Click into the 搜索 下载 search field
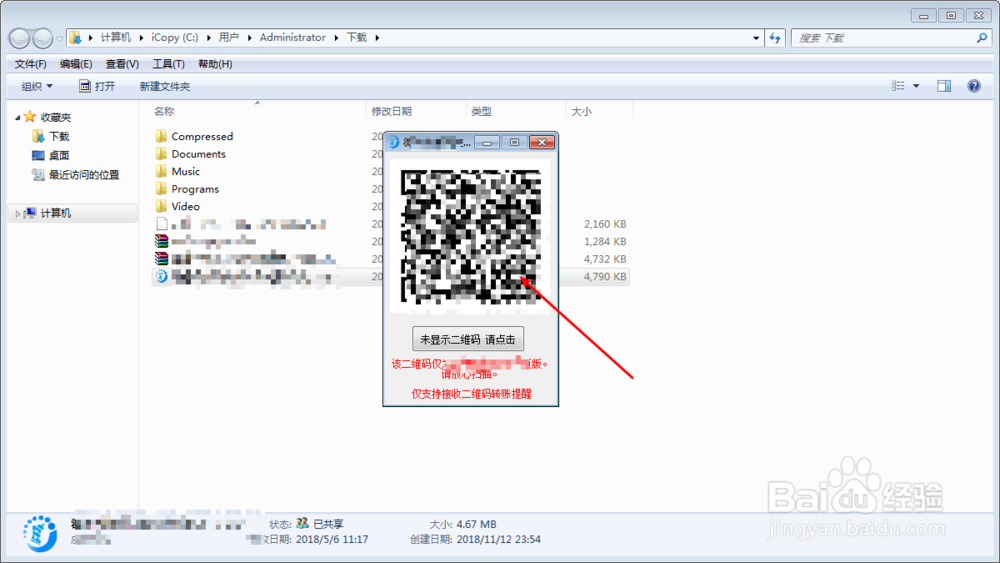The height and width of the screenshot is (563, 1000). (x=883, y=38)
